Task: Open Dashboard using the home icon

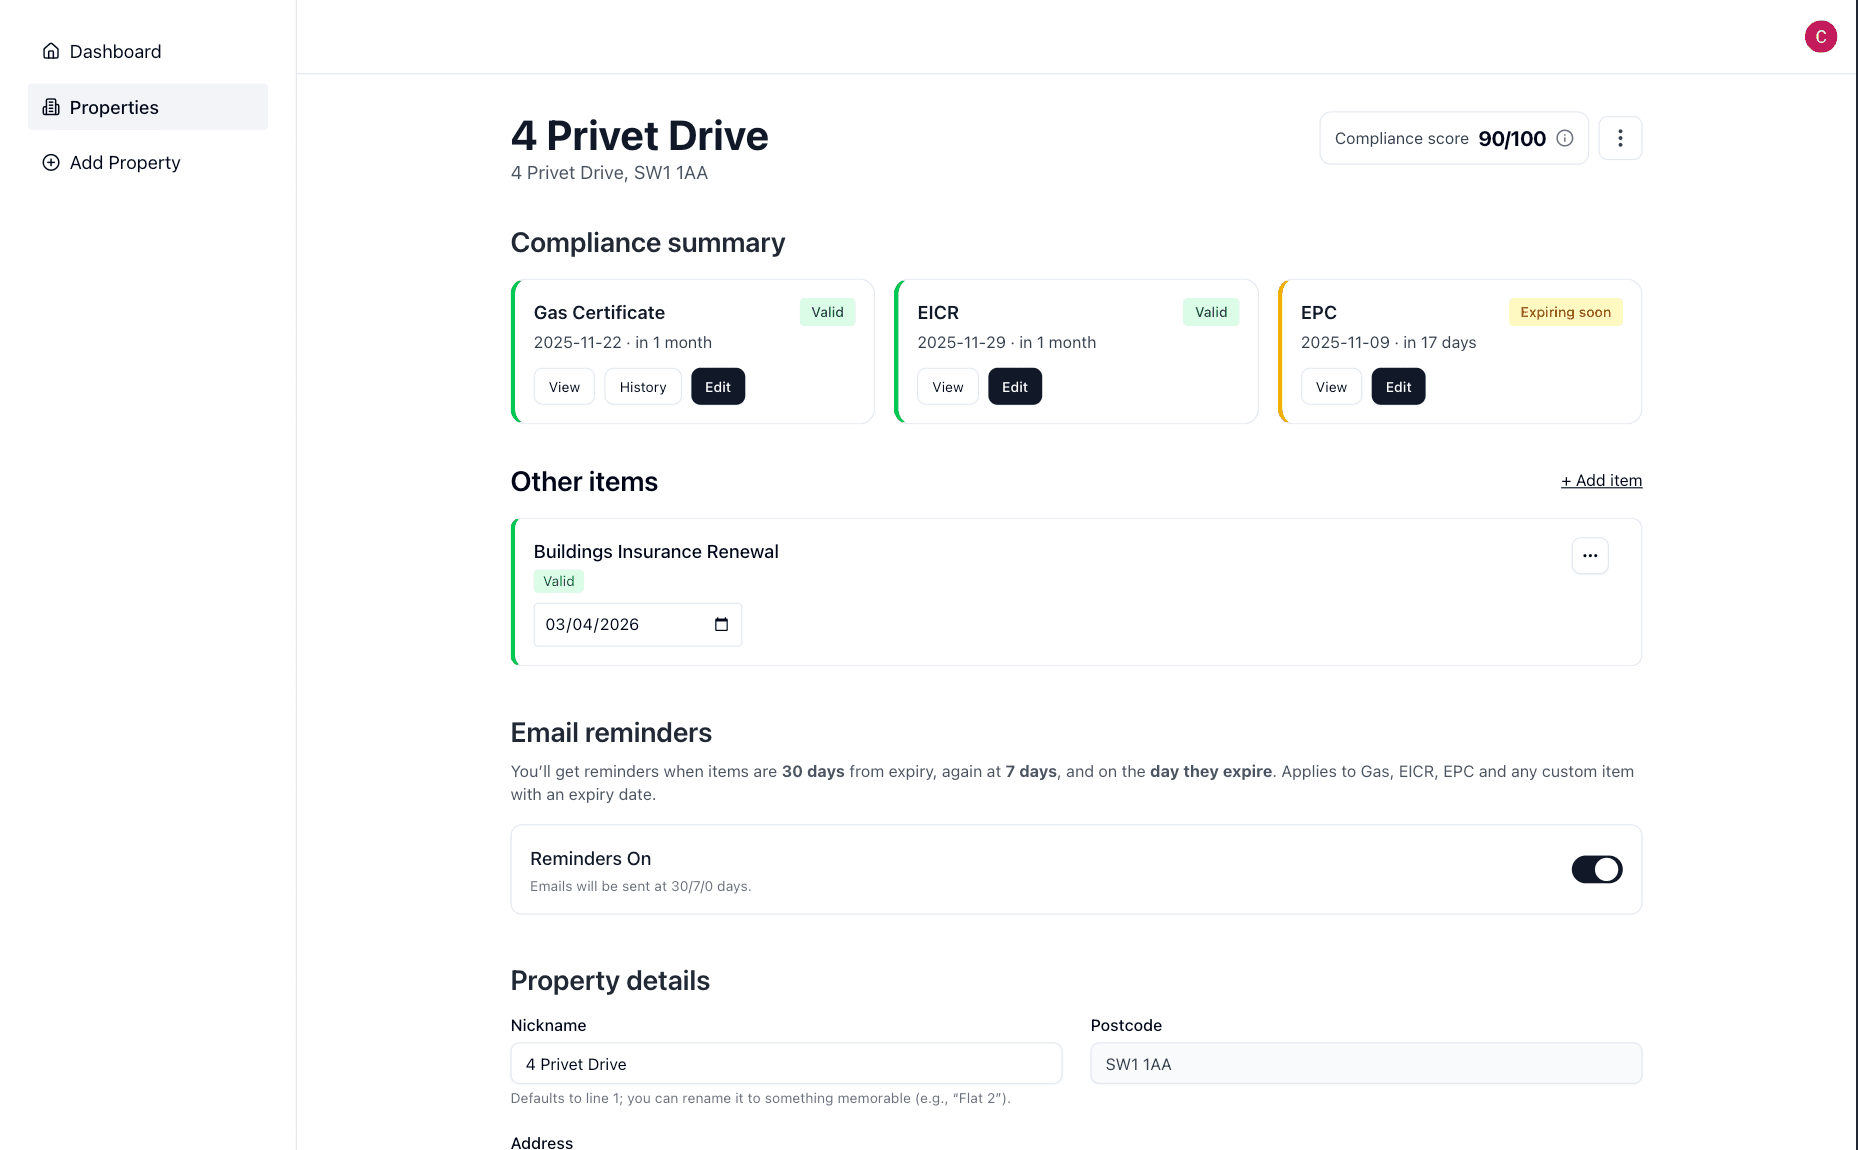Action: (51, 51)
